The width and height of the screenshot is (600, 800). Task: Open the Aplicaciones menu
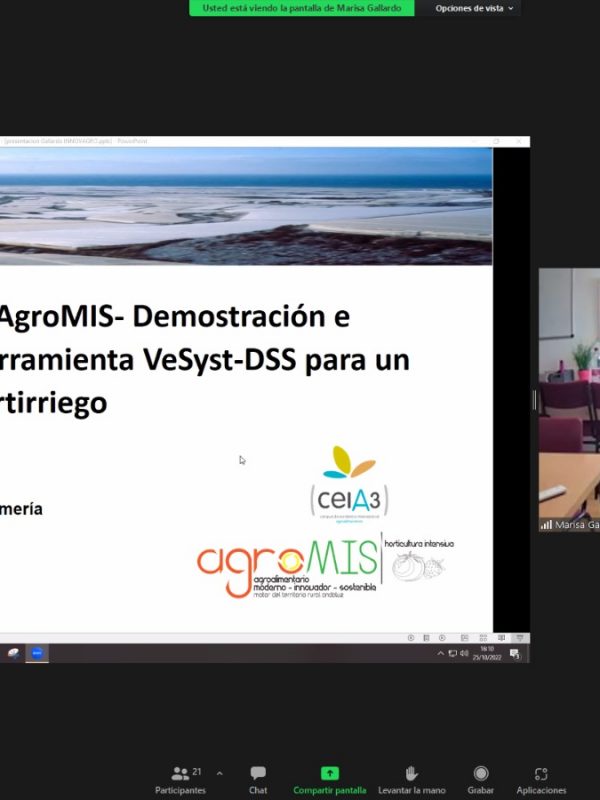[x=541, y=779]
